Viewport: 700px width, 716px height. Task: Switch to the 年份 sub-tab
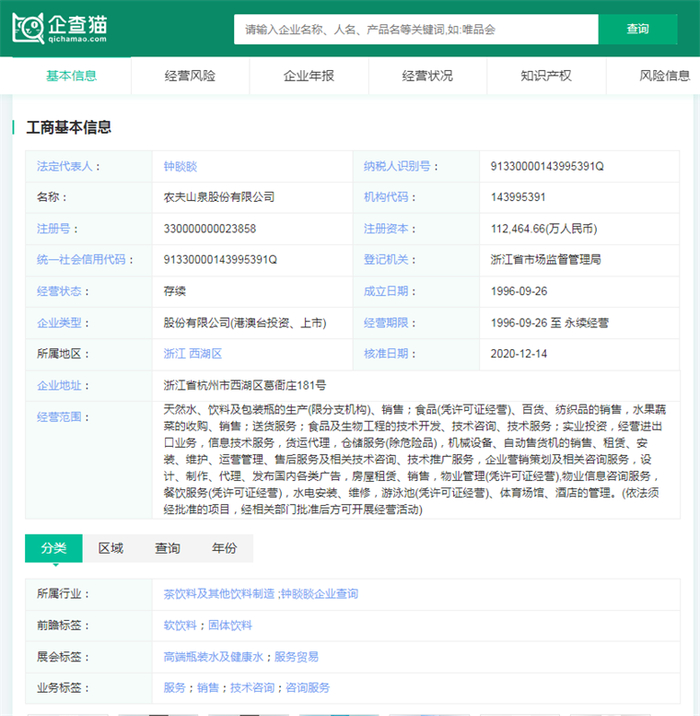click(225, 548)
